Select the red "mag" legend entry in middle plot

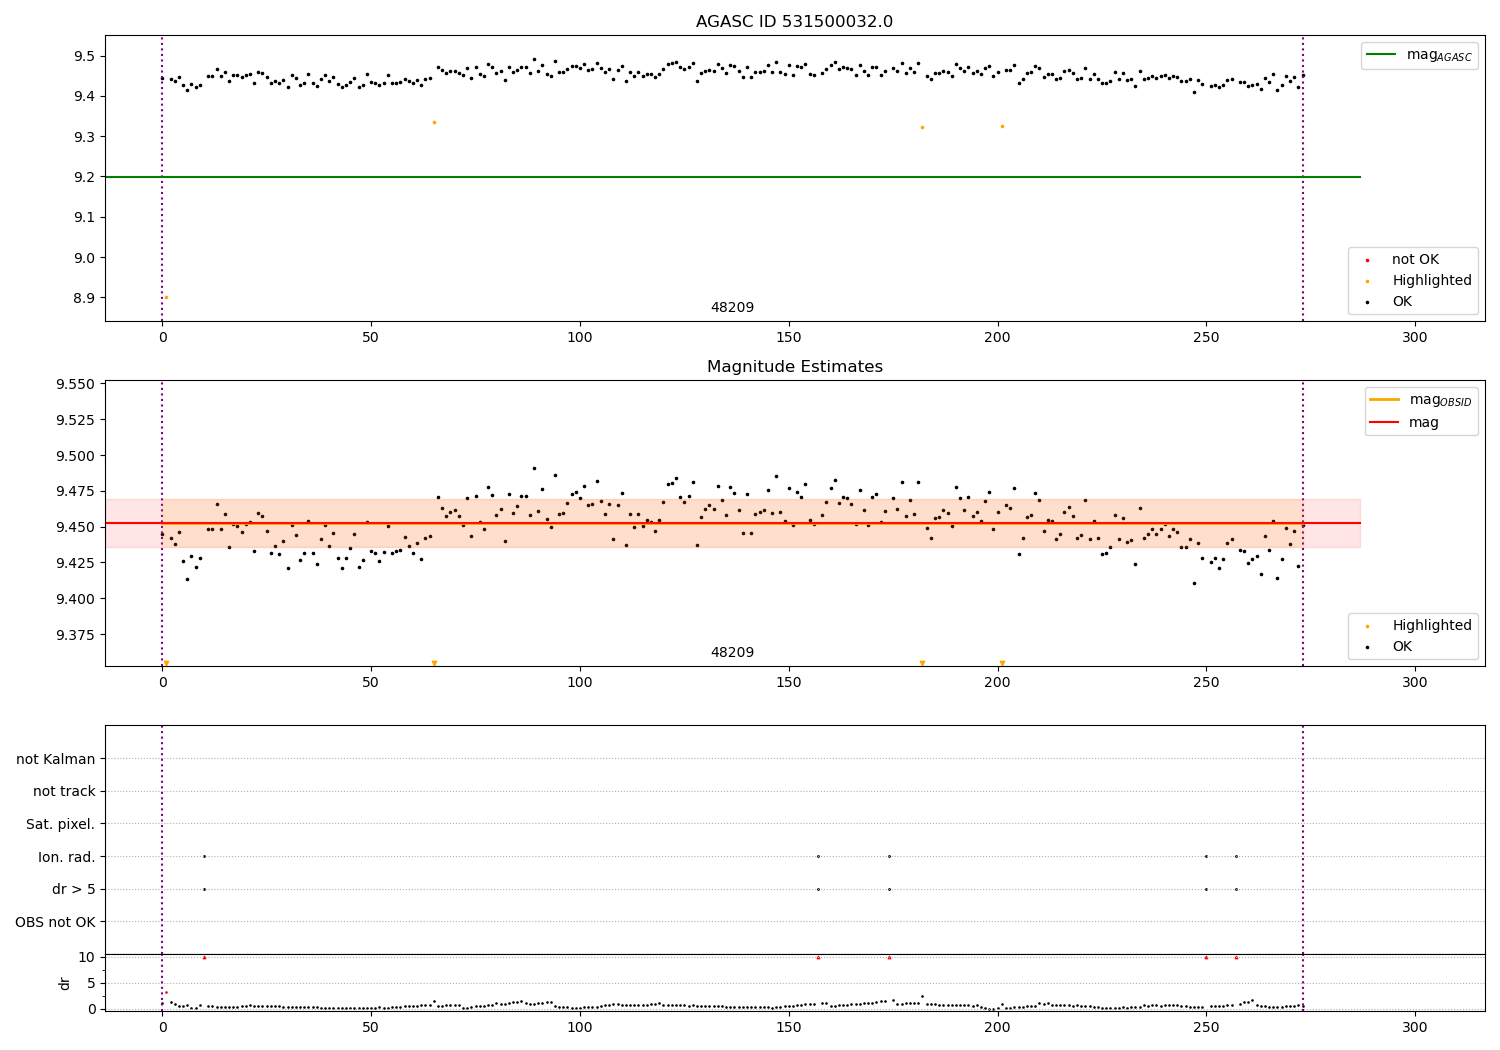click(x=1404, y=422)
